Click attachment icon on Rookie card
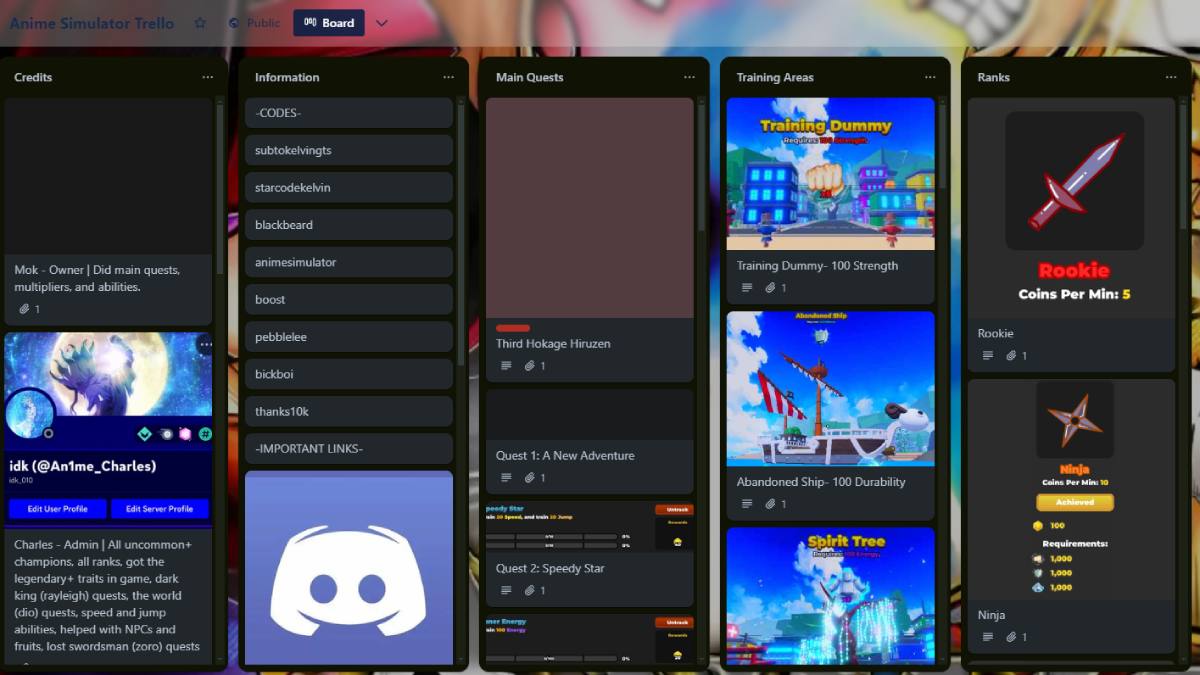The image size is (1200, 675). click(x=1012, y=356)
